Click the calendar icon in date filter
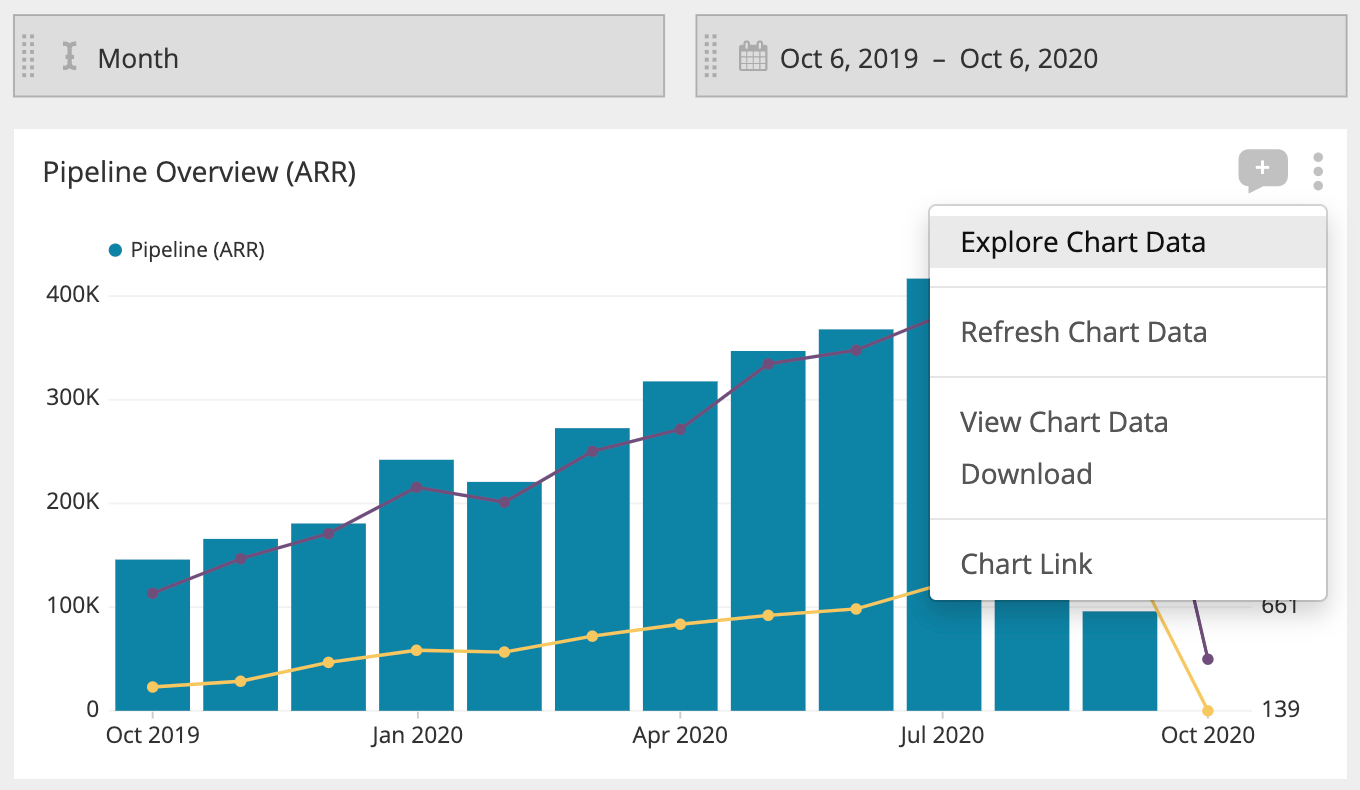The height and width of the screenshot is (790, 1360). [753, 56]
